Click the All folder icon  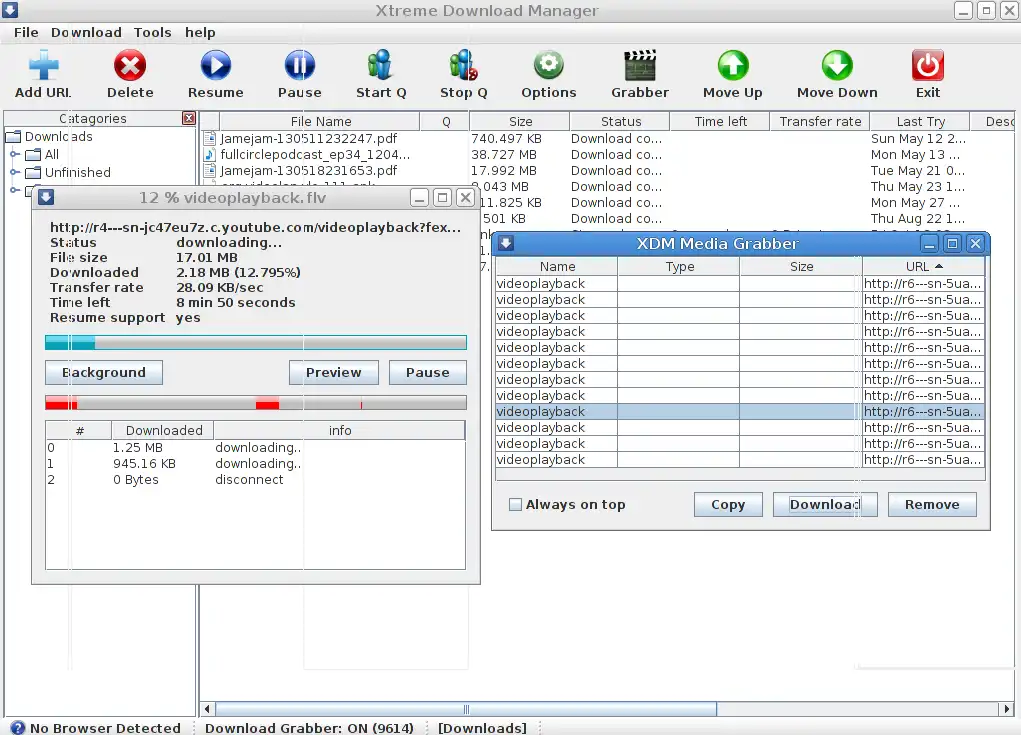coord(33,154)
